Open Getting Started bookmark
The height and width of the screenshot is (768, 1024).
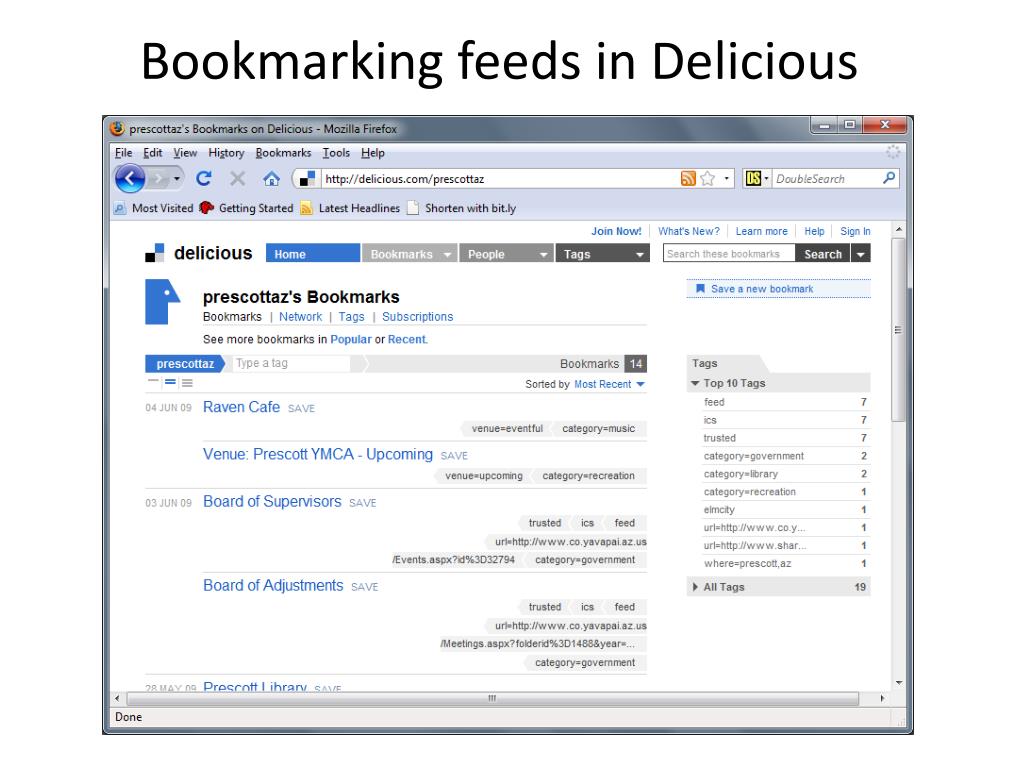(x=247, y=208)
